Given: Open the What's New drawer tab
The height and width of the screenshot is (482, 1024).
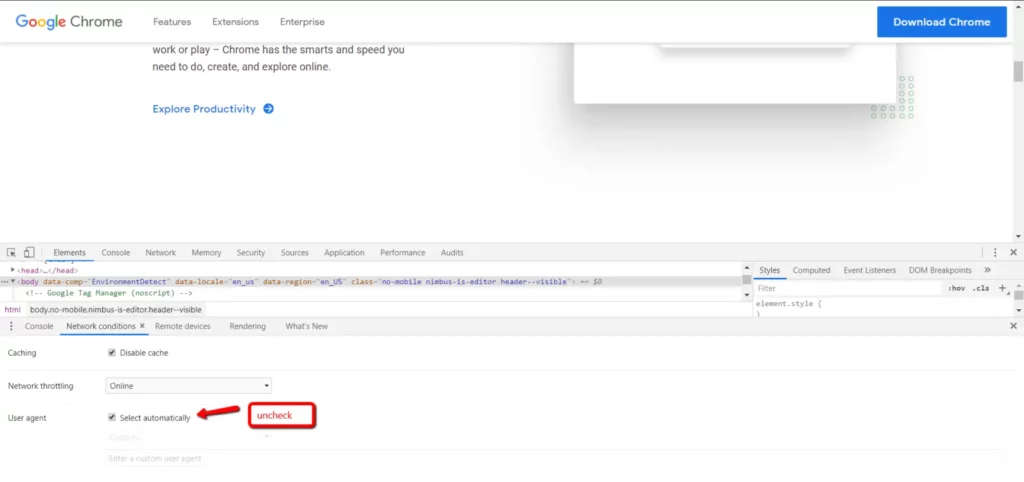Looking at the screenshot, I should pyautogui.click(x=306, y=326).
